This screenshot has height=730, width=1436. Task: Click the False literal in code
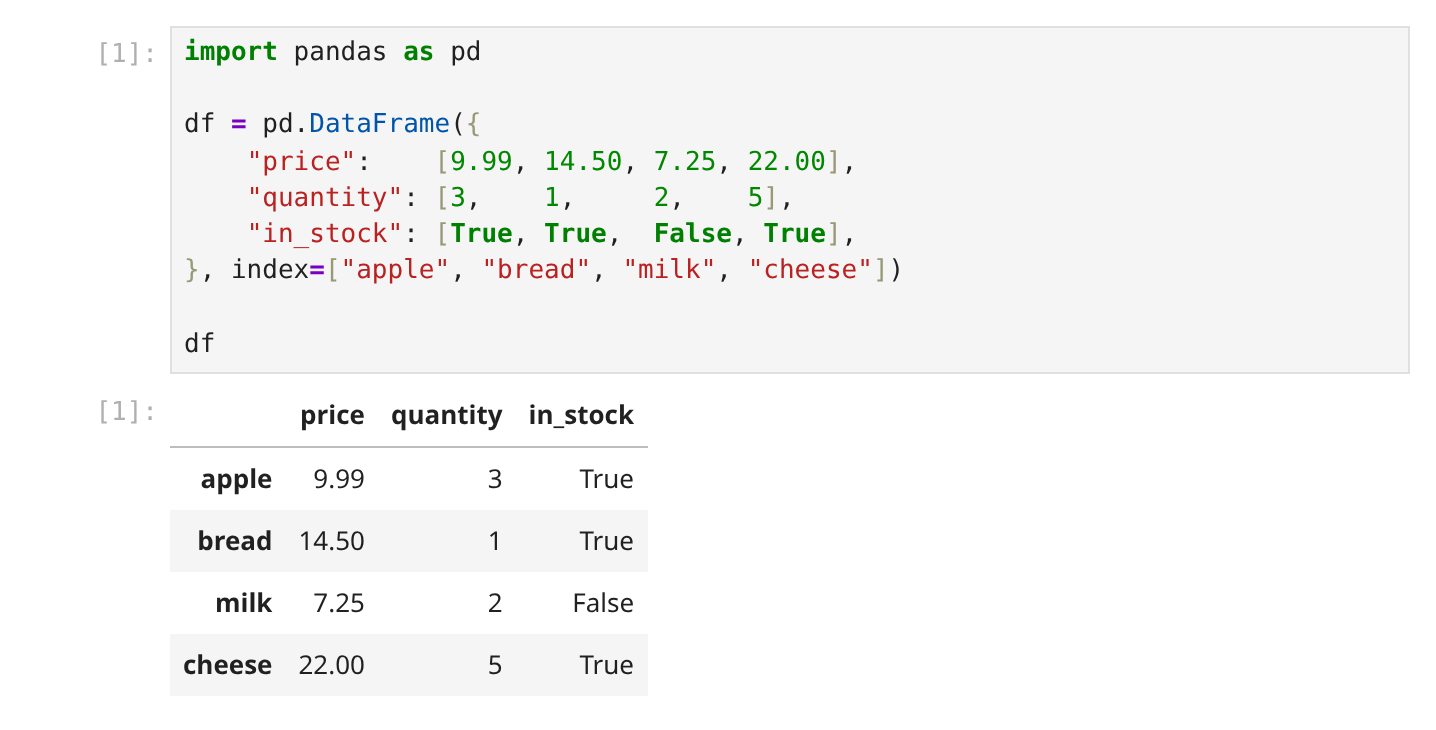coord(693,234)
